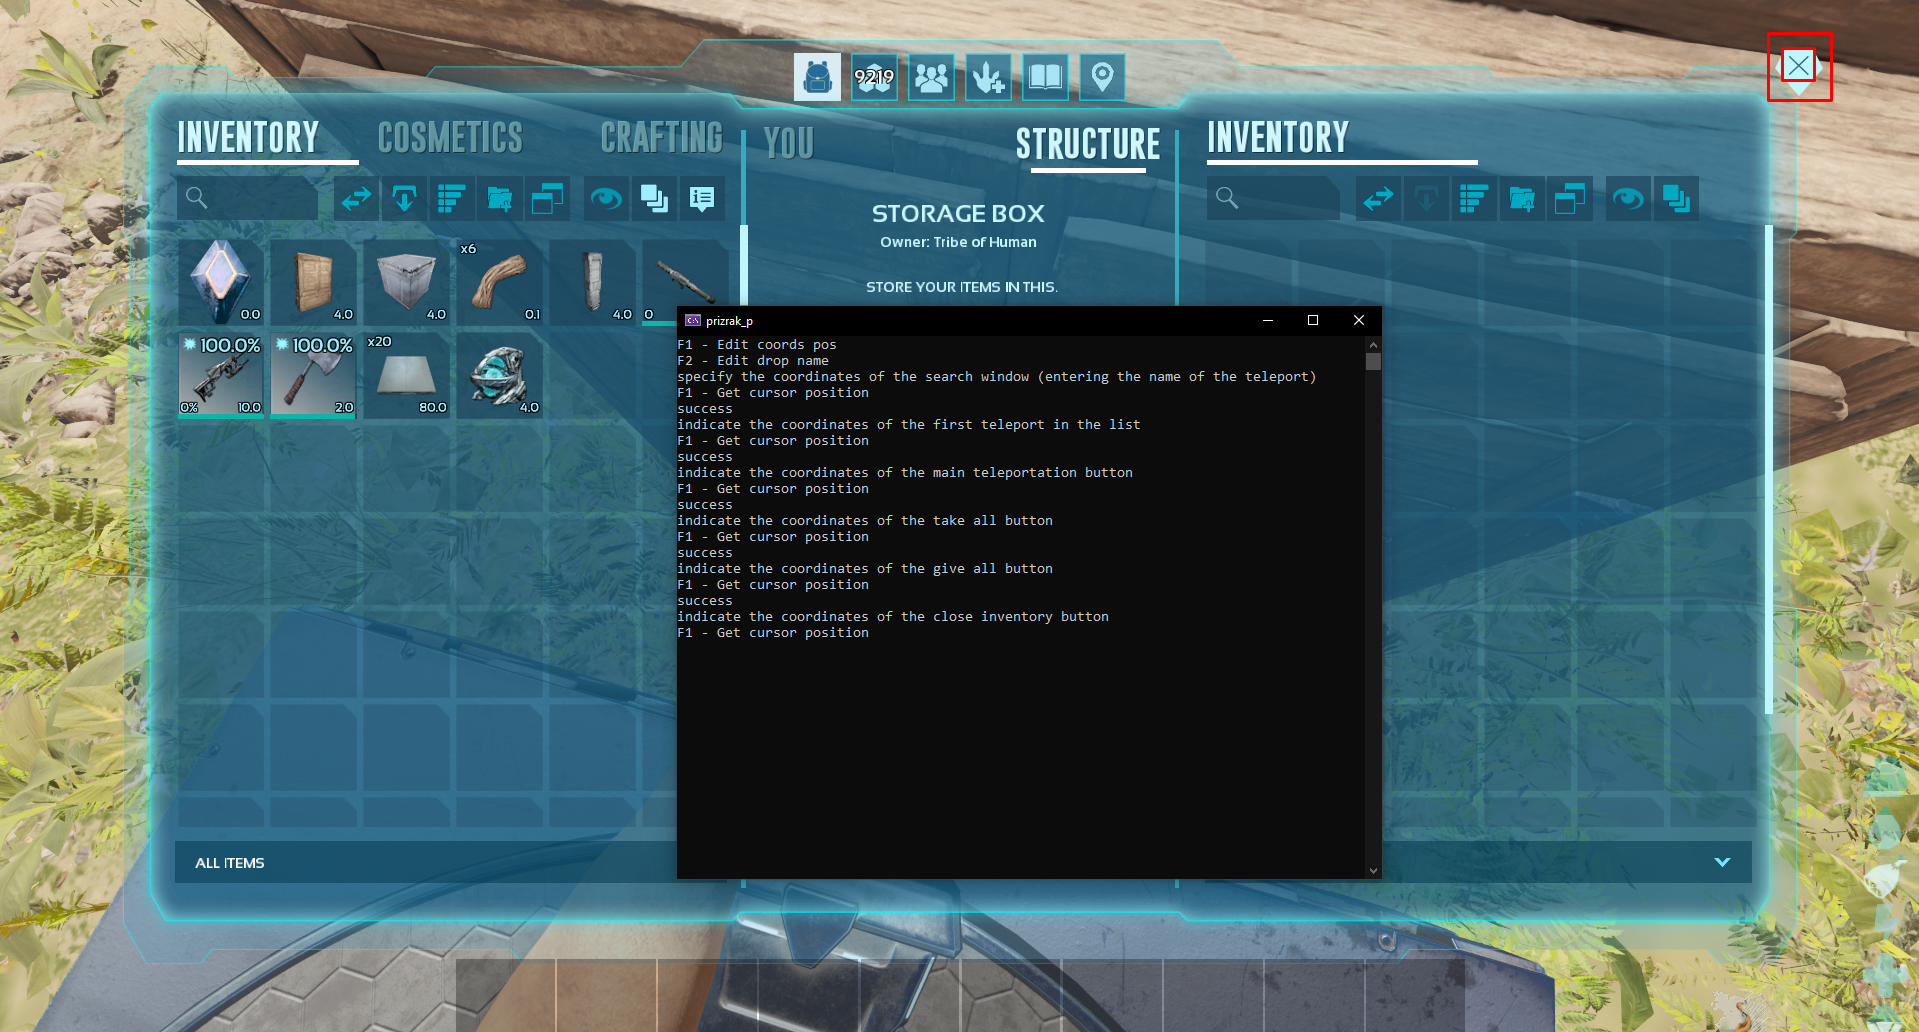Click the console scrollbar down arrow
Viewport: 1919px width, 1032px height.
(1373, 871)
